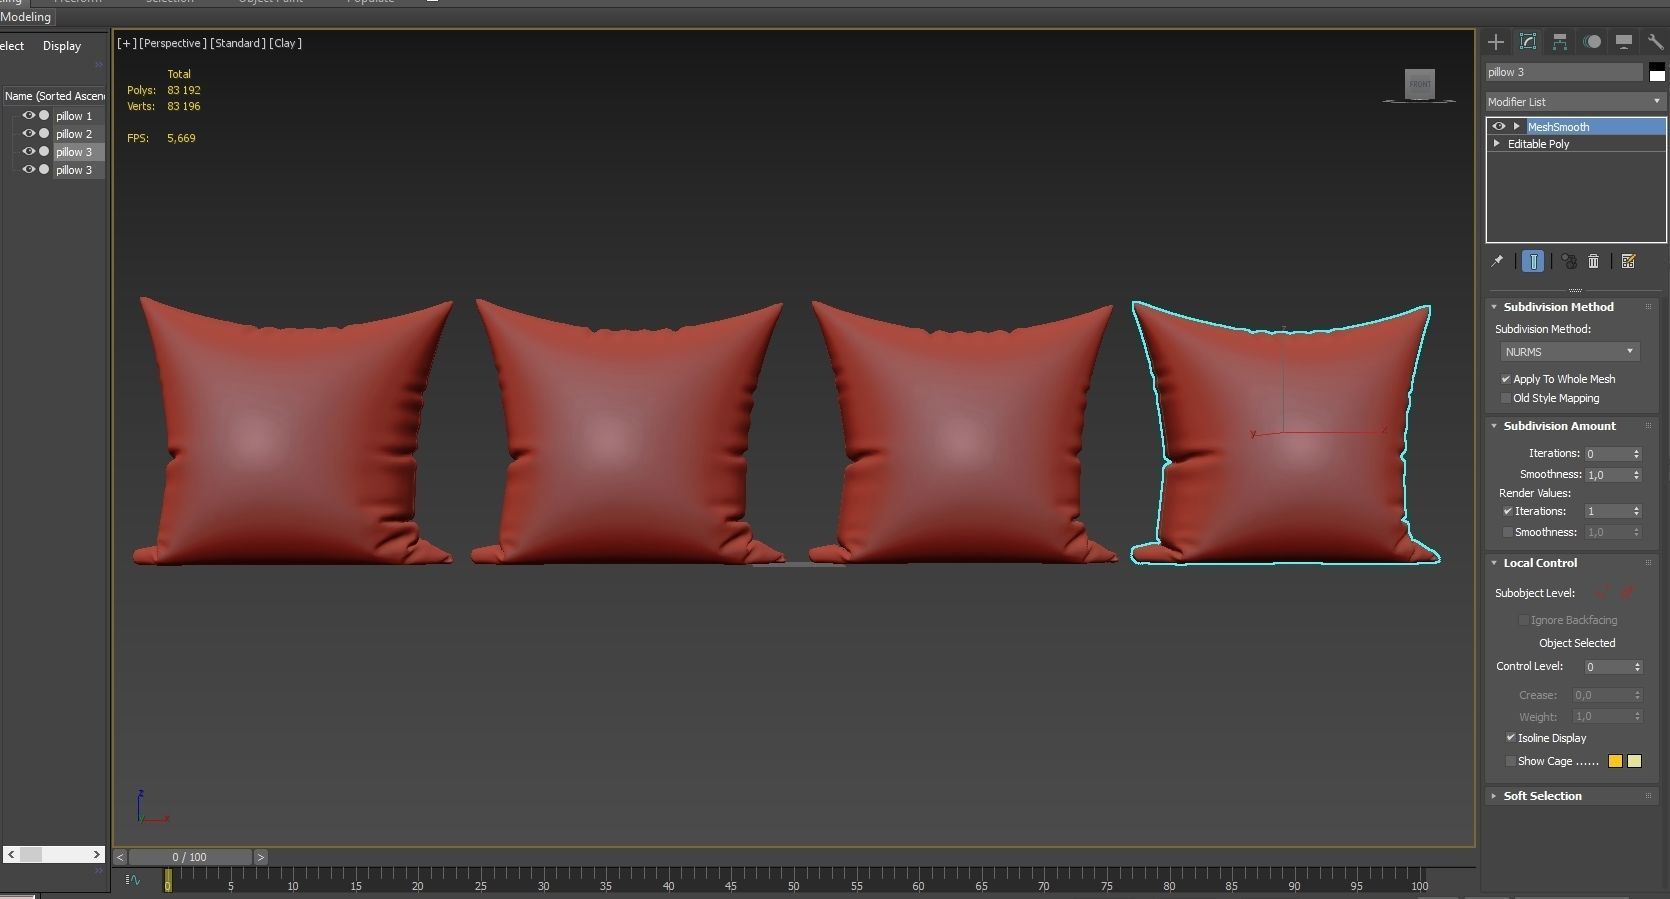The width and height of the screenshot is (1670, 899).
Task: Open Show Cage orange-yellow color swatch
Action: pos(1615,761)
